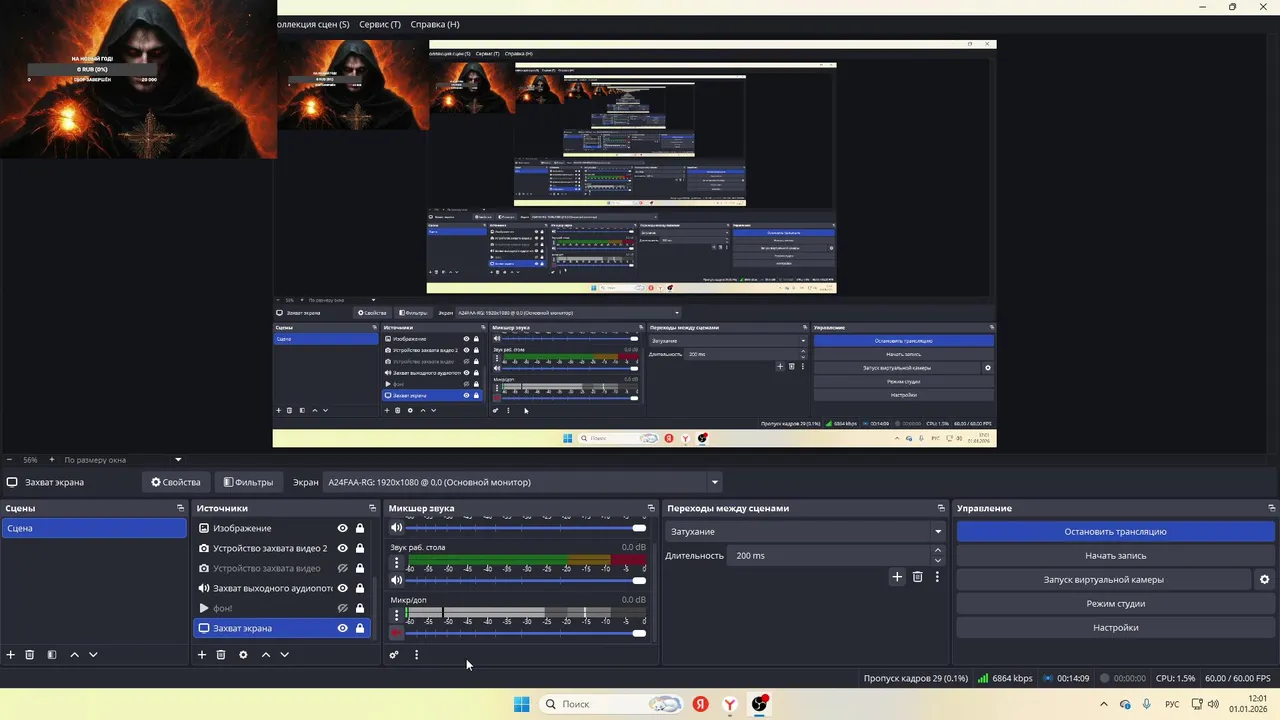The image size is (1280, 720).
Task: Hide Захват экрана source eye icon
Action: pos(342,628)
